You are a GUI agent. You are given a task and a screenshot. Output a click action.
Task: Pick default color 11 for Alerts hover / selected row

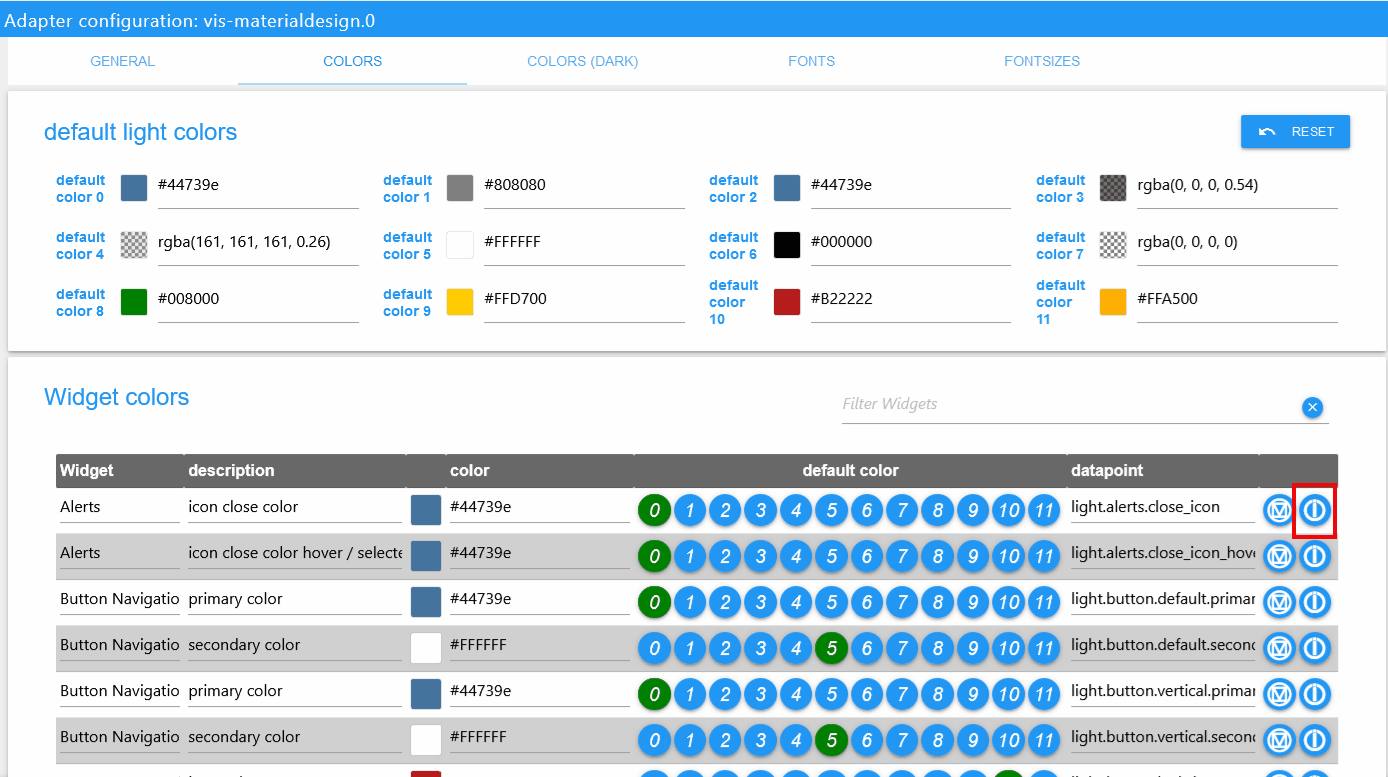tap(1043, 557)
